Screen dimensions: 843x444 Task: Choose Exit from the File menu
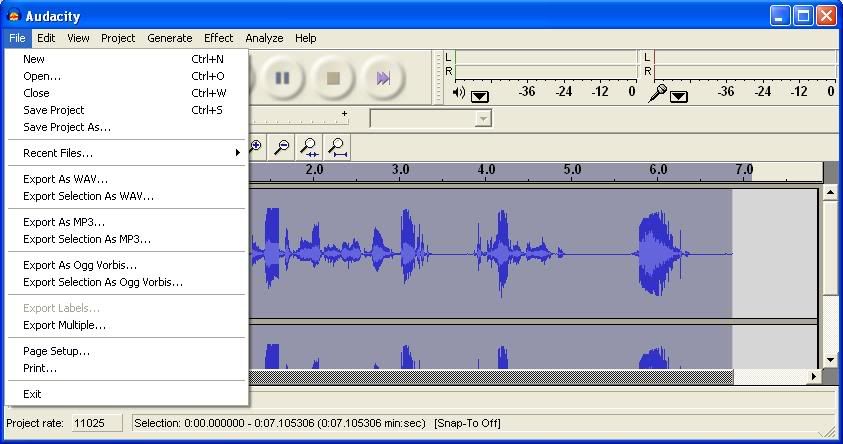click(x=126, y=394)
